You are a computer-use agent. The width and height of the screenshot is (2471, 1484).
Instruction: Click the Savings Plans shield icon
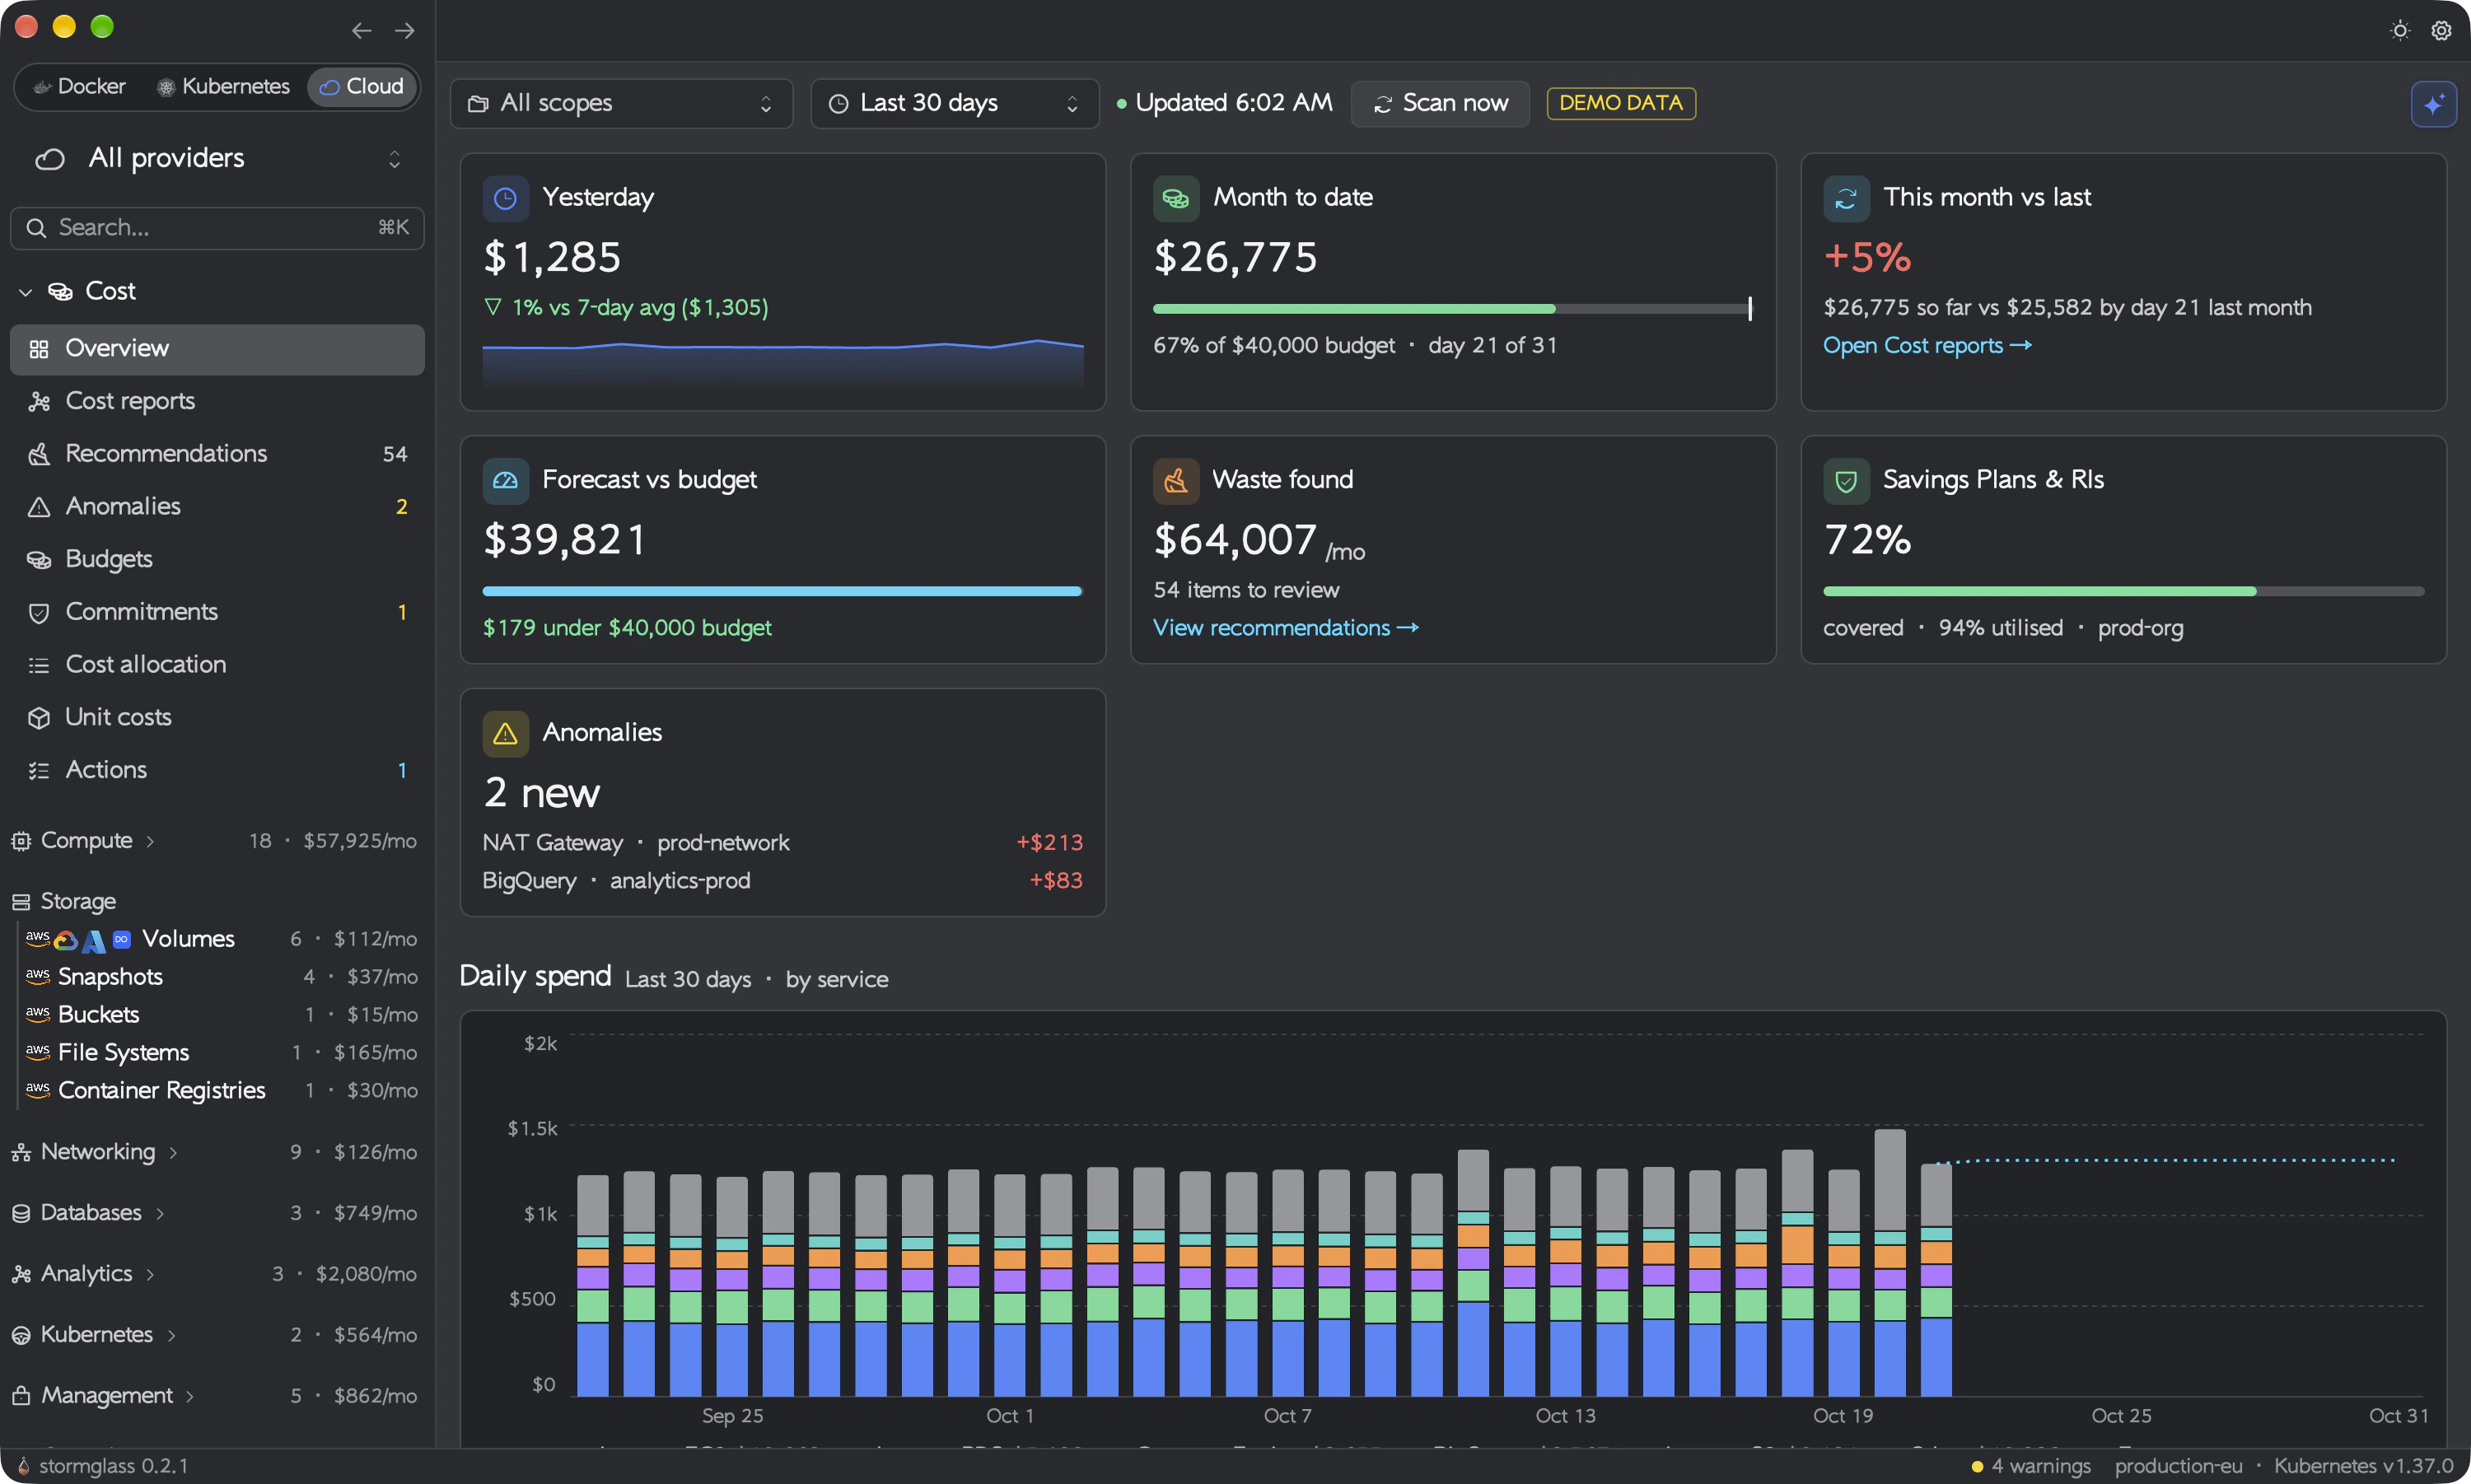1846,481
